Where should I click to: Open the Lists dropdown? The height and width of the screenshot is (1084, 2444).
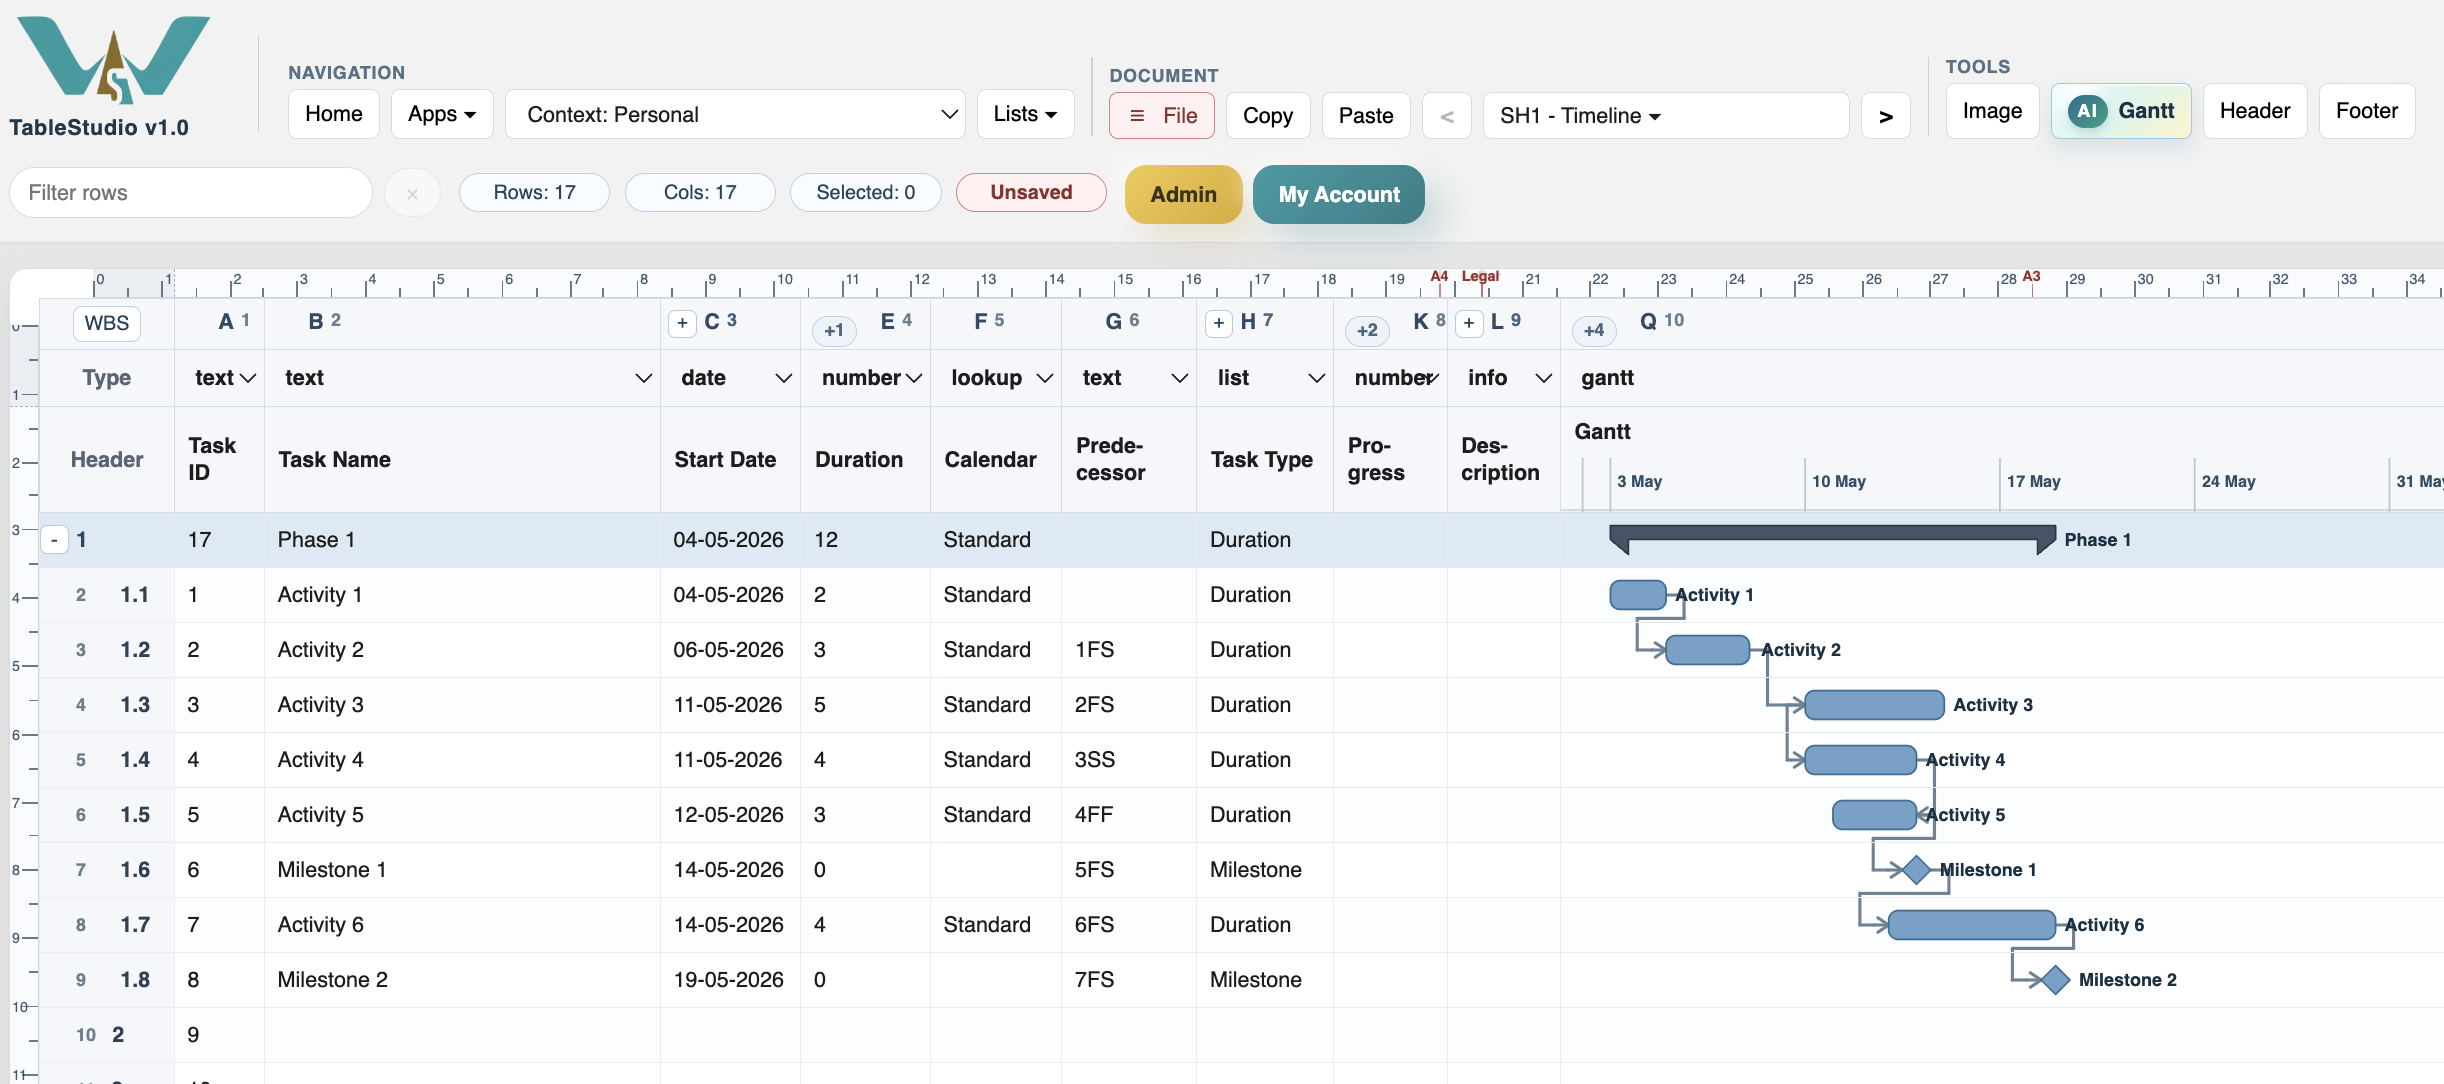point(1025,114)
